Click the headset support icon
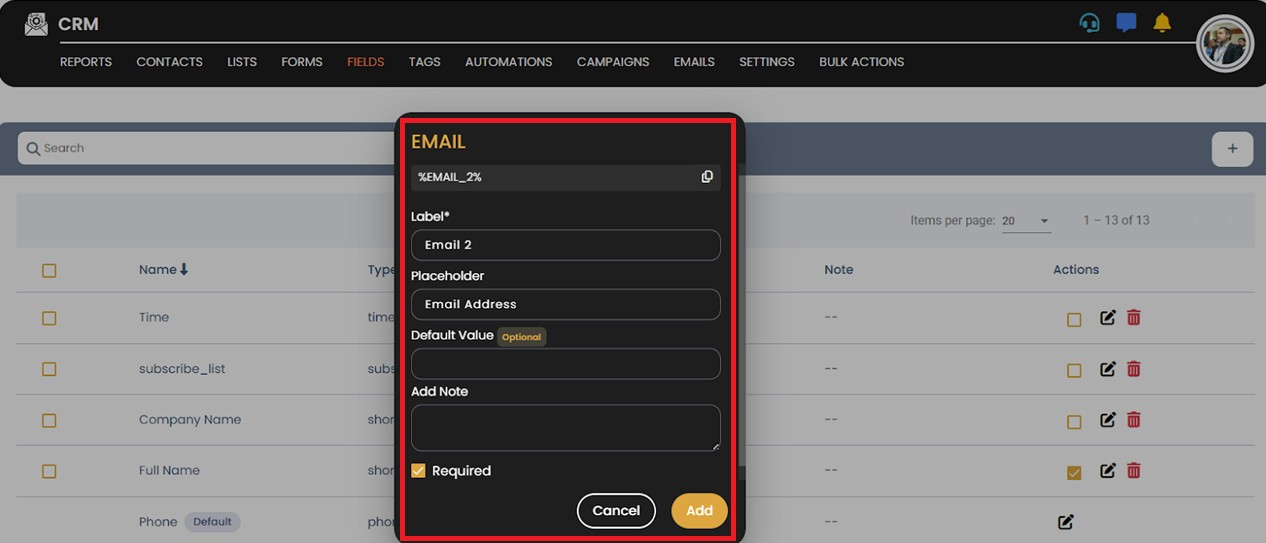 point(1089,23)
